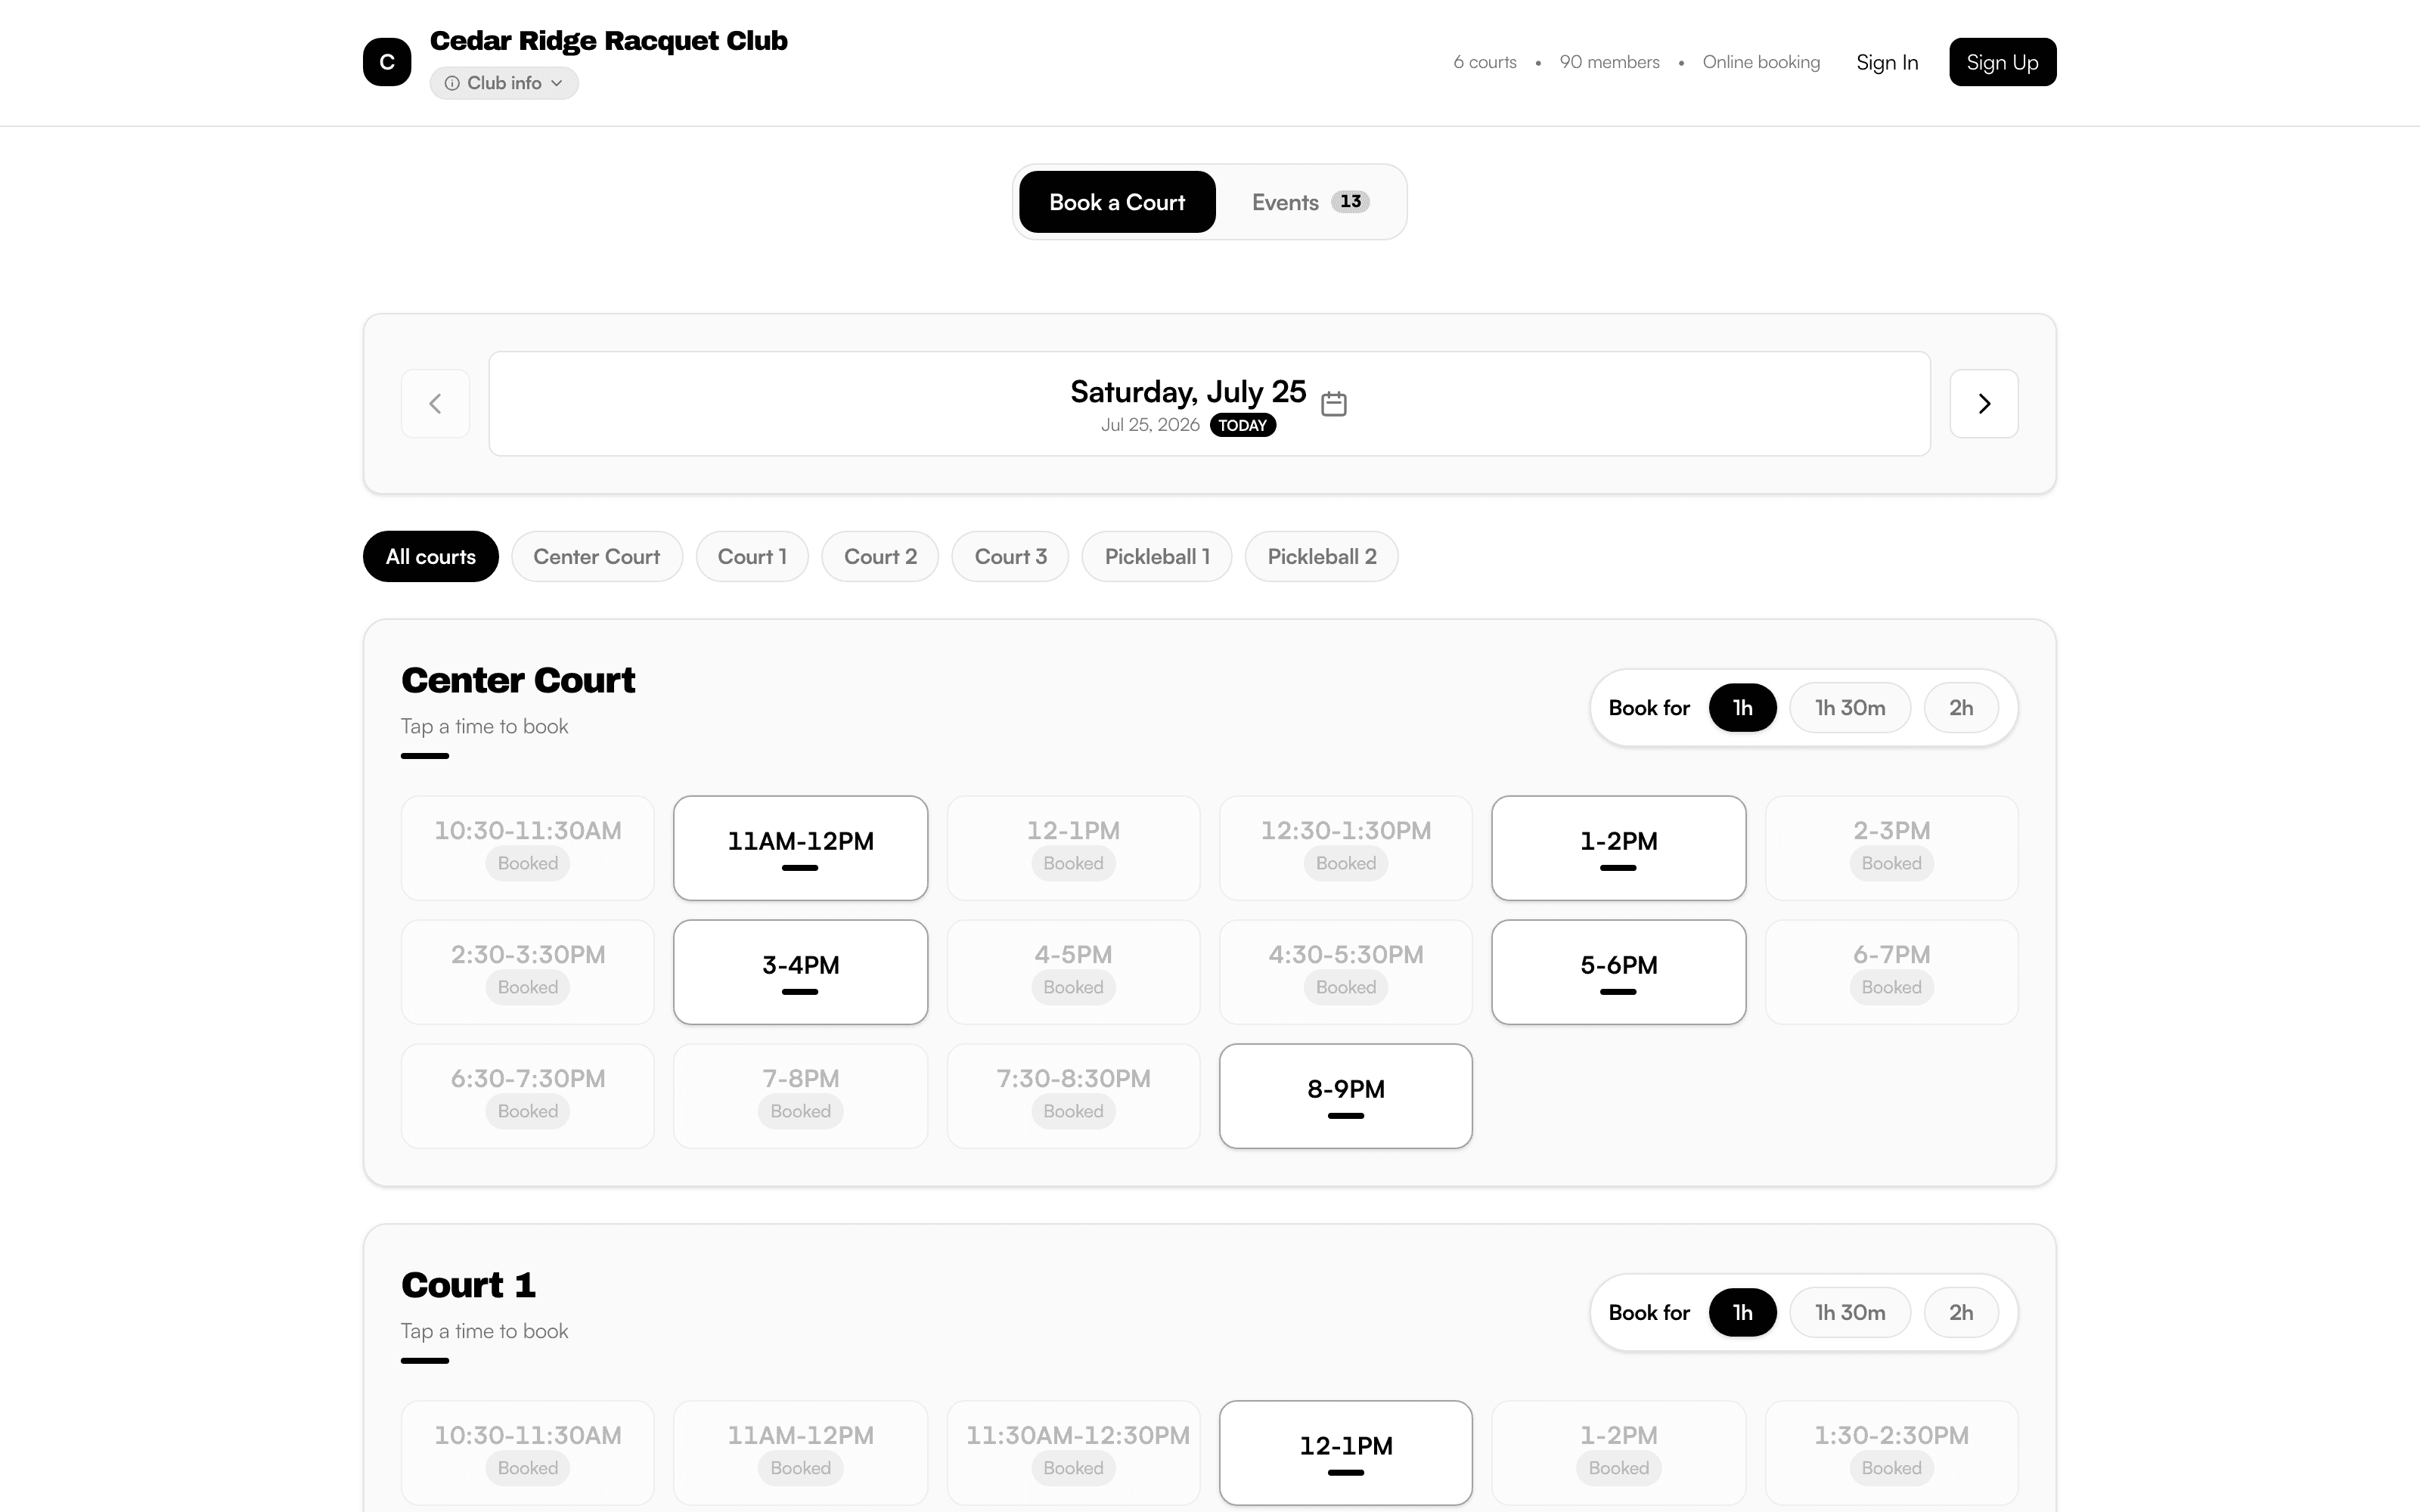Viewport: 2420px width, 1512px height.
Task: Click the booked 12:30-1:30PM Center Court slot
Action: 1346,848
